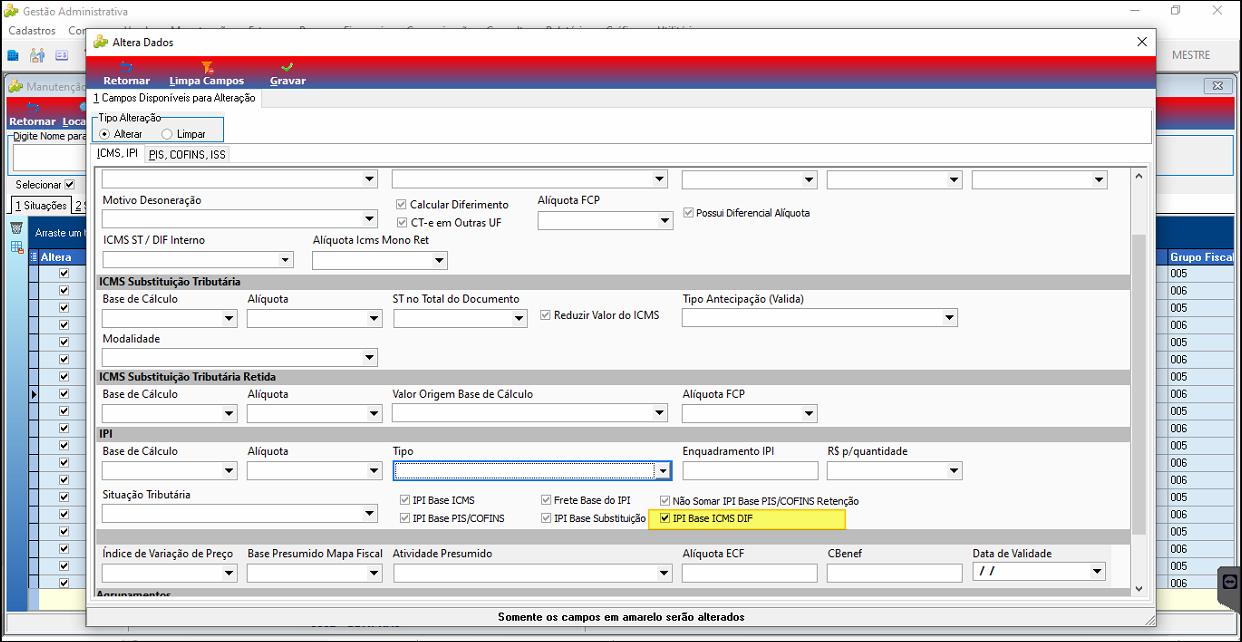Open ICMS ST / DIF Interno dropdown
This screenshot has width=1242, height=642.
(x=285, y=260)
